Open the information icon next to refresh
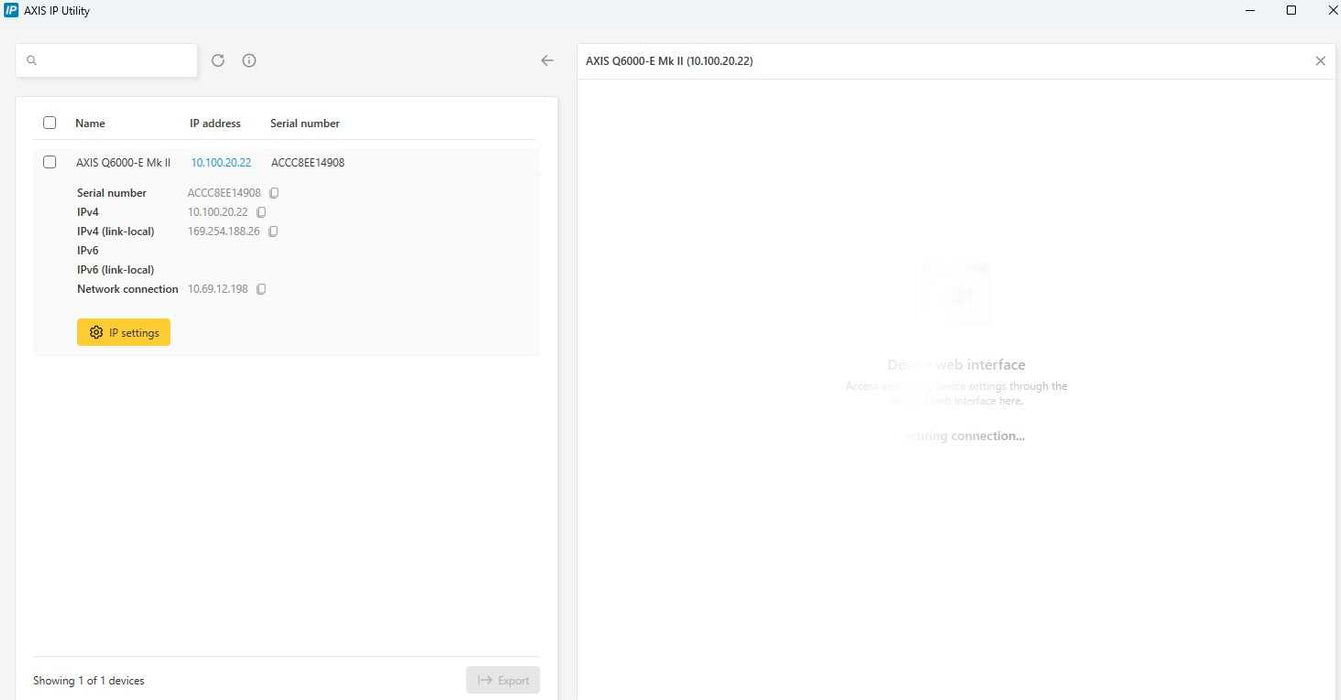 click(x=249, y=60)
